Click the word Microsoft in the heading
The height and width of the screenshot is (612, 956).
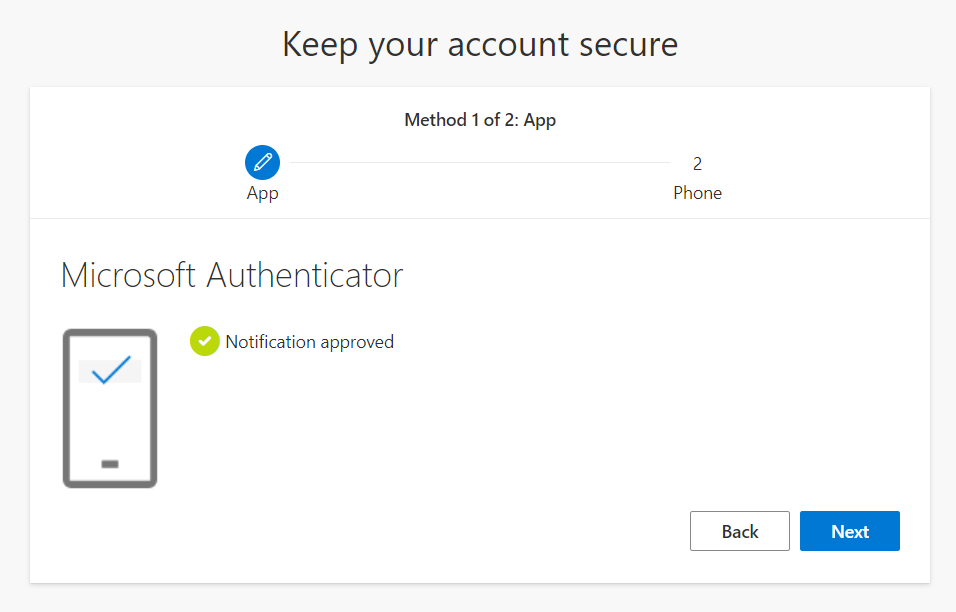pos(129,275)
